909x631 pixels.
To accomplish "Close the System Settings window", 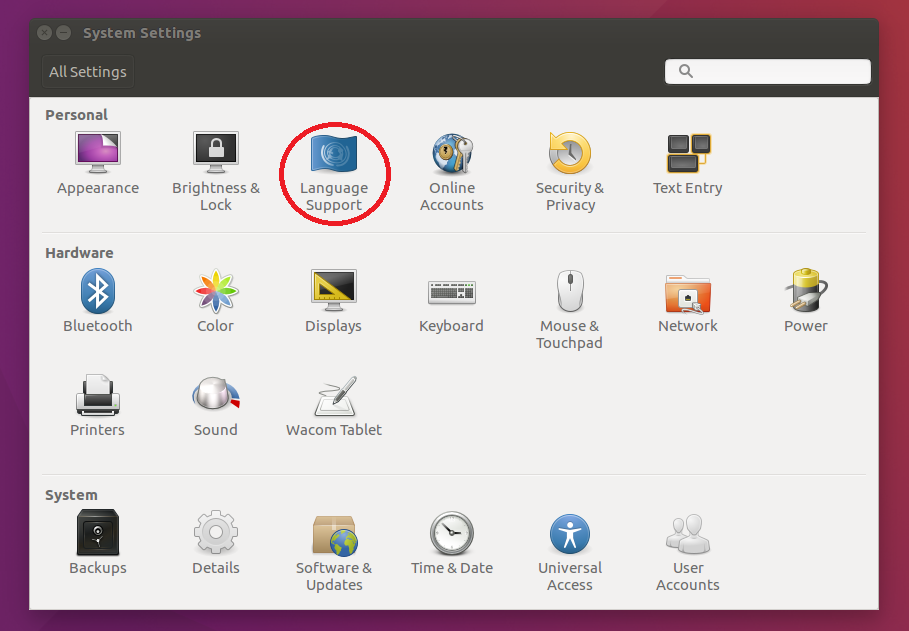I will coord(45,32).
